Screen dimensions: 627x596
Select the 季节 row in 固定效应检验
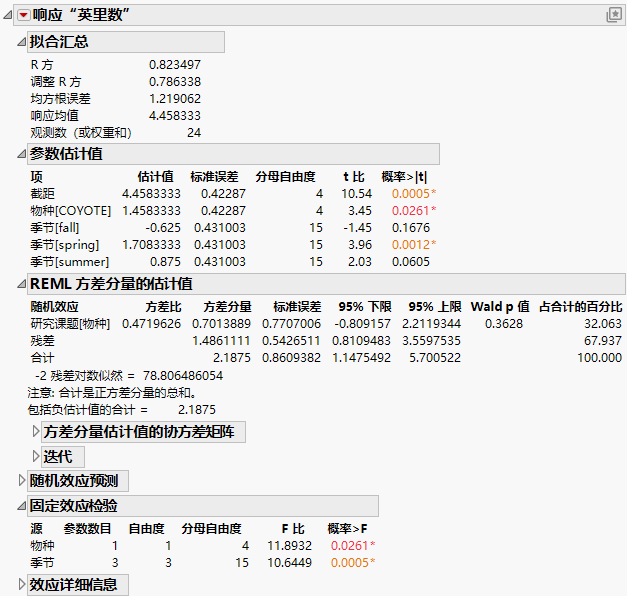203,563
